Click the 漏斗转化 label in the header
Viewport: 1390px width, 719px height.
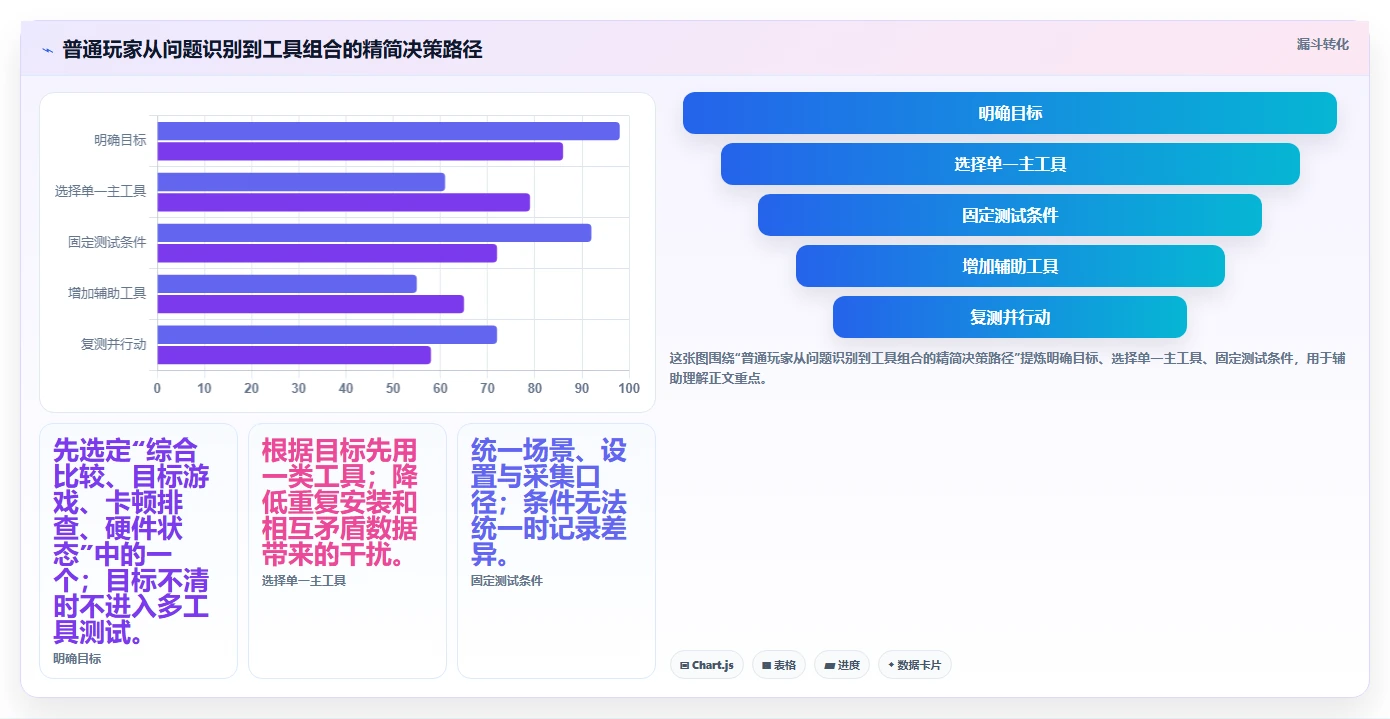click(x=1322, y=44)
